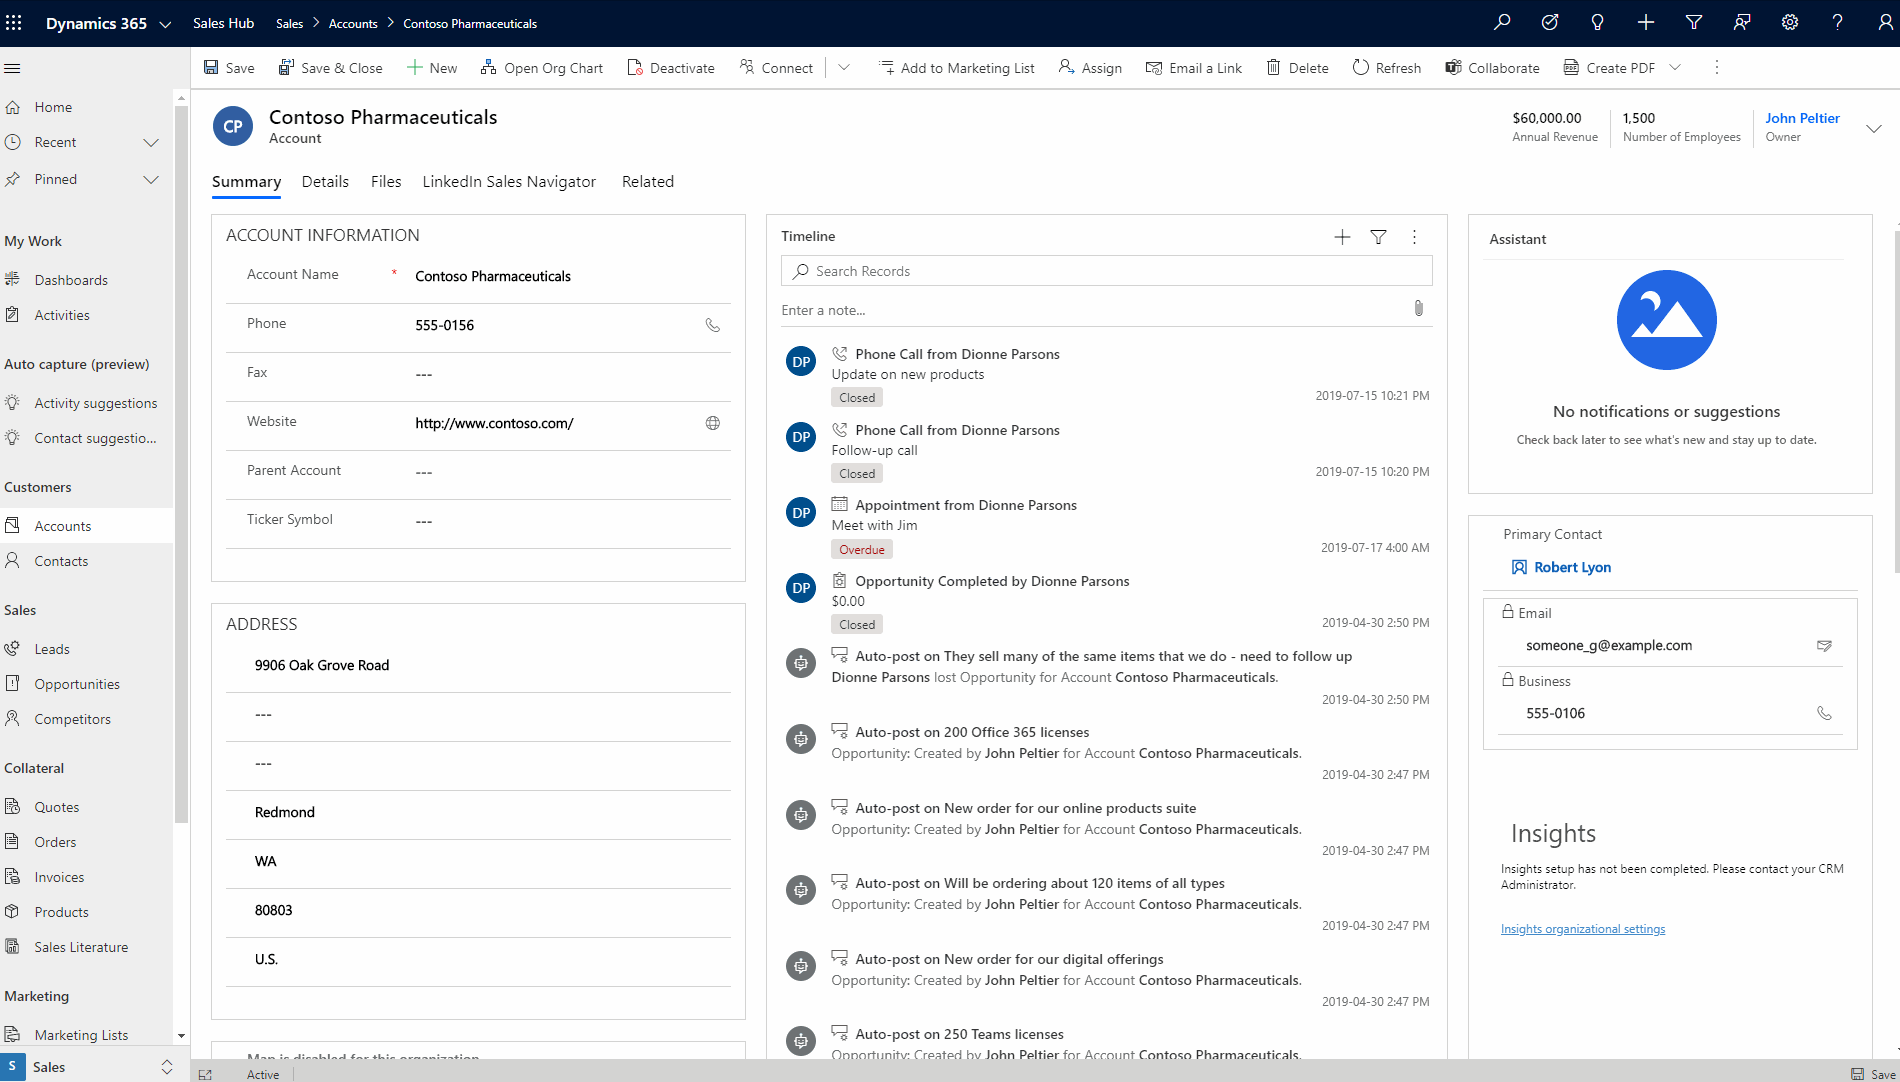The width and height of the screenshot is (1900, 1082).
Task: Open Insights organizational settings link
Action: [1583, 928]
